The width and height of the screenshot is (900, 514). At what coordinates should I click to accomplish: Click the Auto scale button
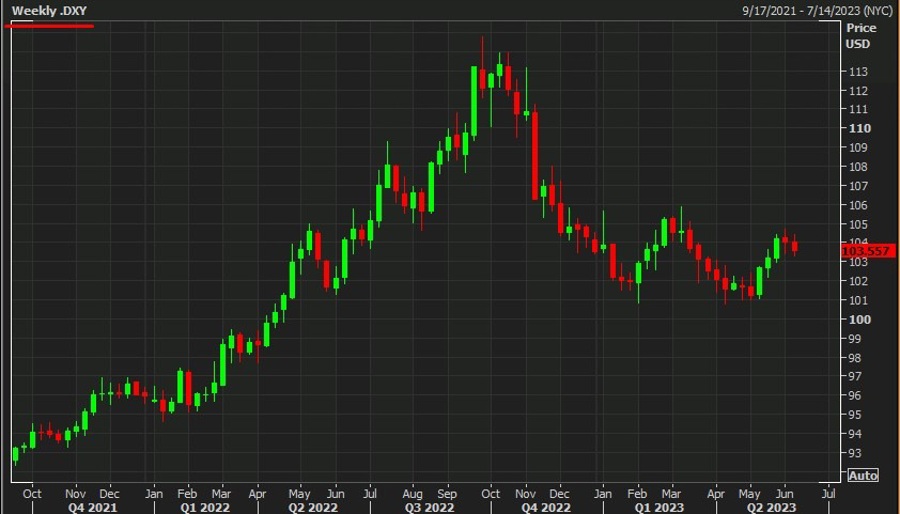click(863, 475)
